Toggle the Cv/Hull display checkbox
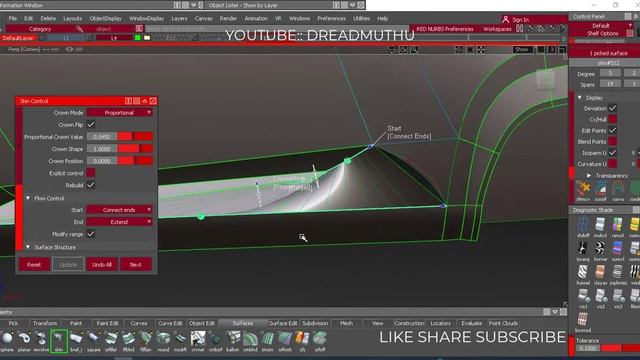 coord(612,119)
